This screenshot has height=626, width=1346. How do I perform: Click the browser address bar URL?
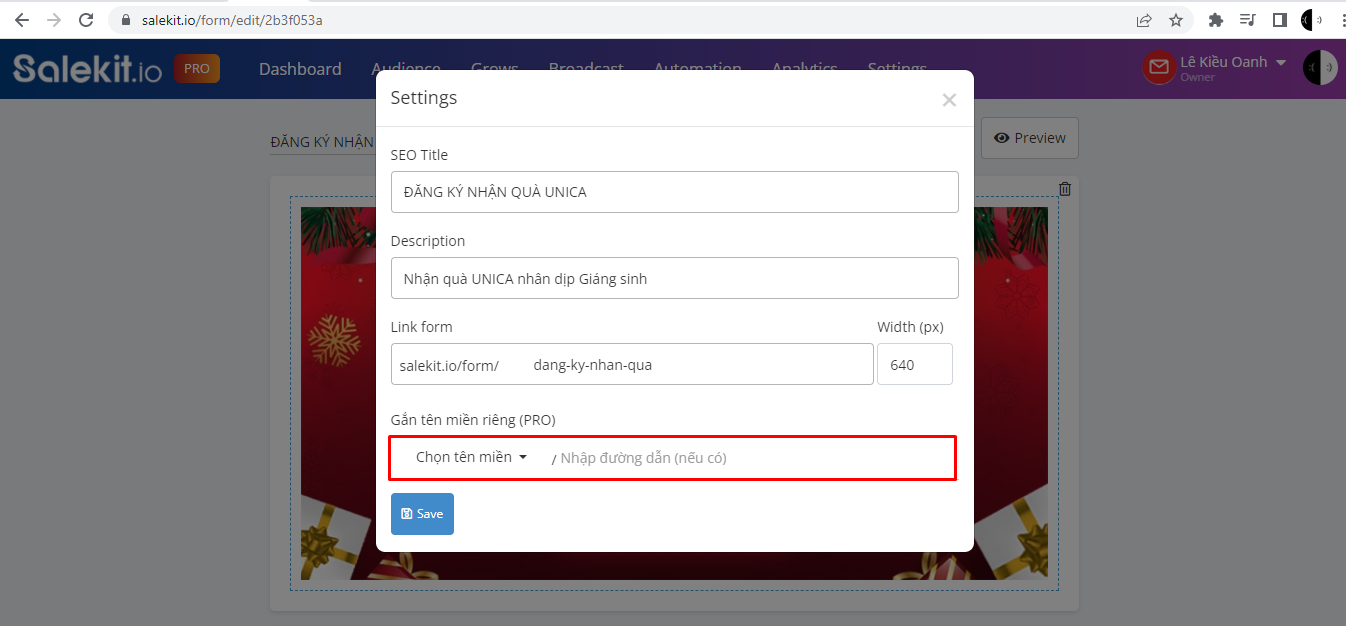pos(232,20)
